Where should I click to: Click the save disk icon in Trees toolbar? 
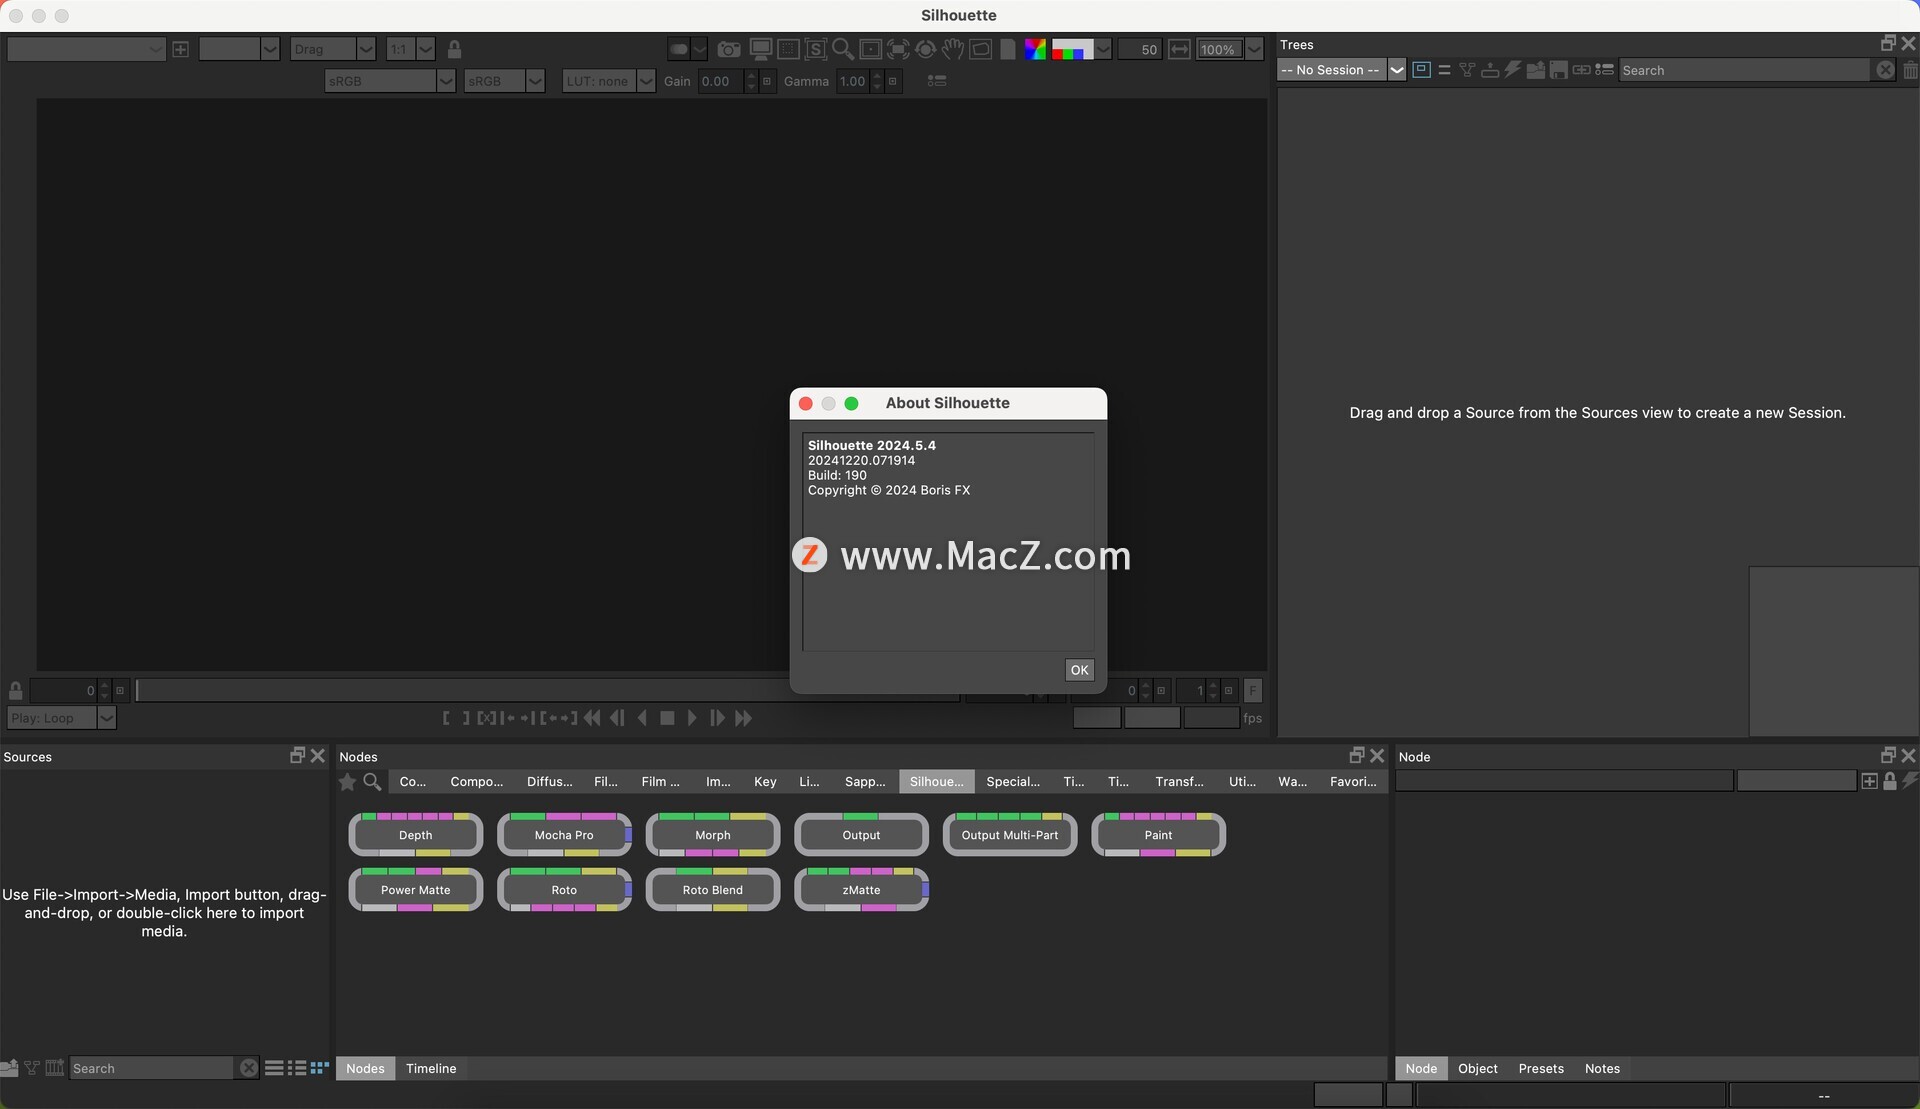(1558, 70)
